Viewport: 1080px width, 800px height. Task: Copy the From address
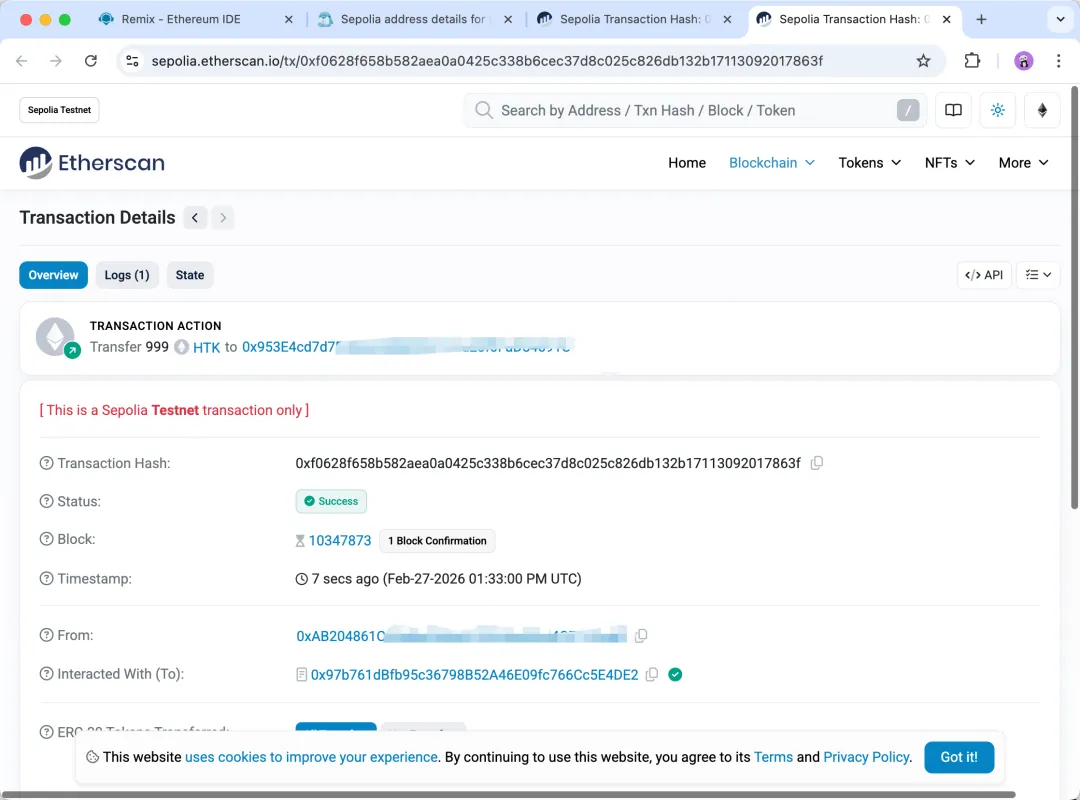(641, 635)
